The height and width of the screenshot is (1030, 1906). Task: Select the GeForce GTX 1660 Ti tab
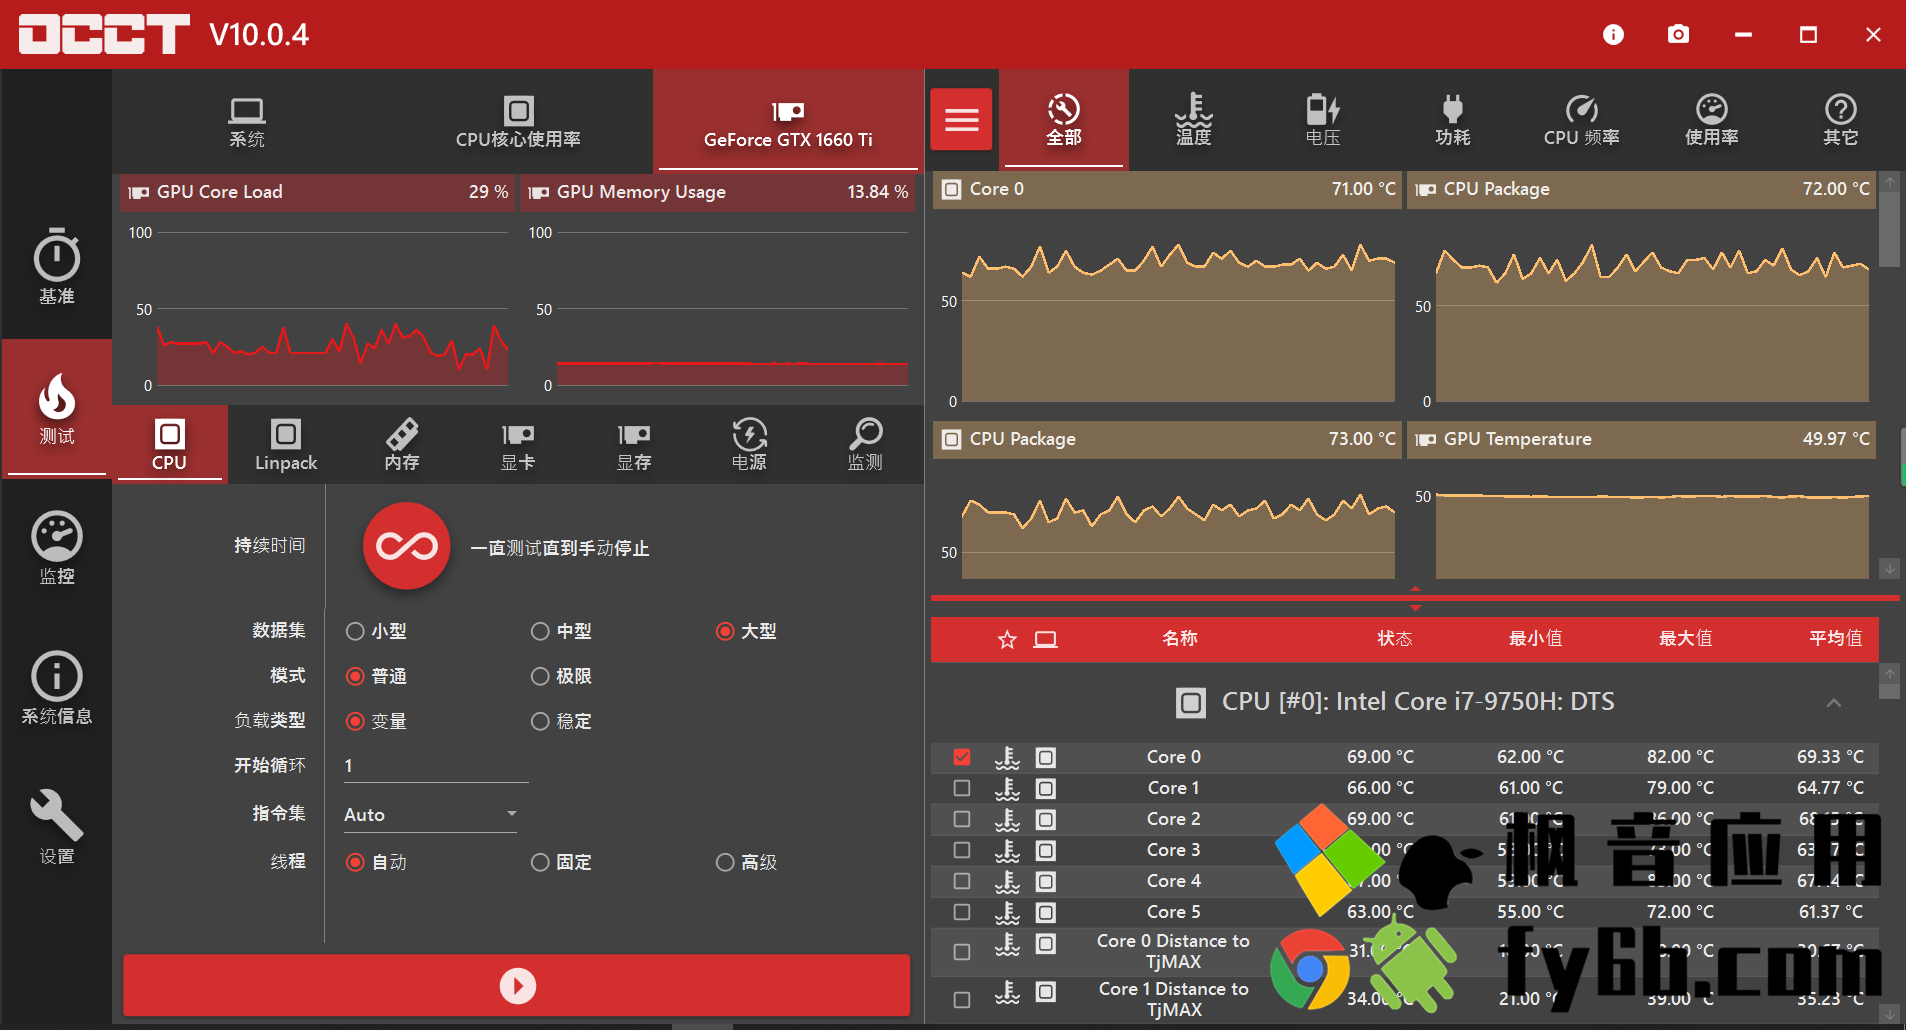[x=788, y=123]
